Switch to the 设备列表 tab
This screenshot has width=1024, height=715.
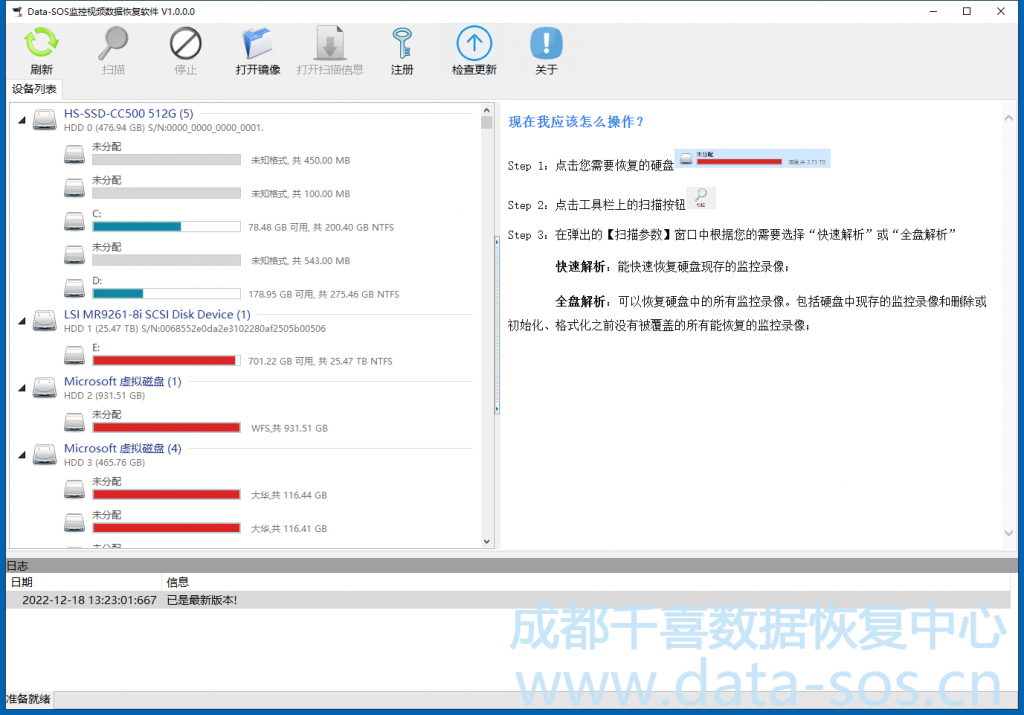click(34, 89)
